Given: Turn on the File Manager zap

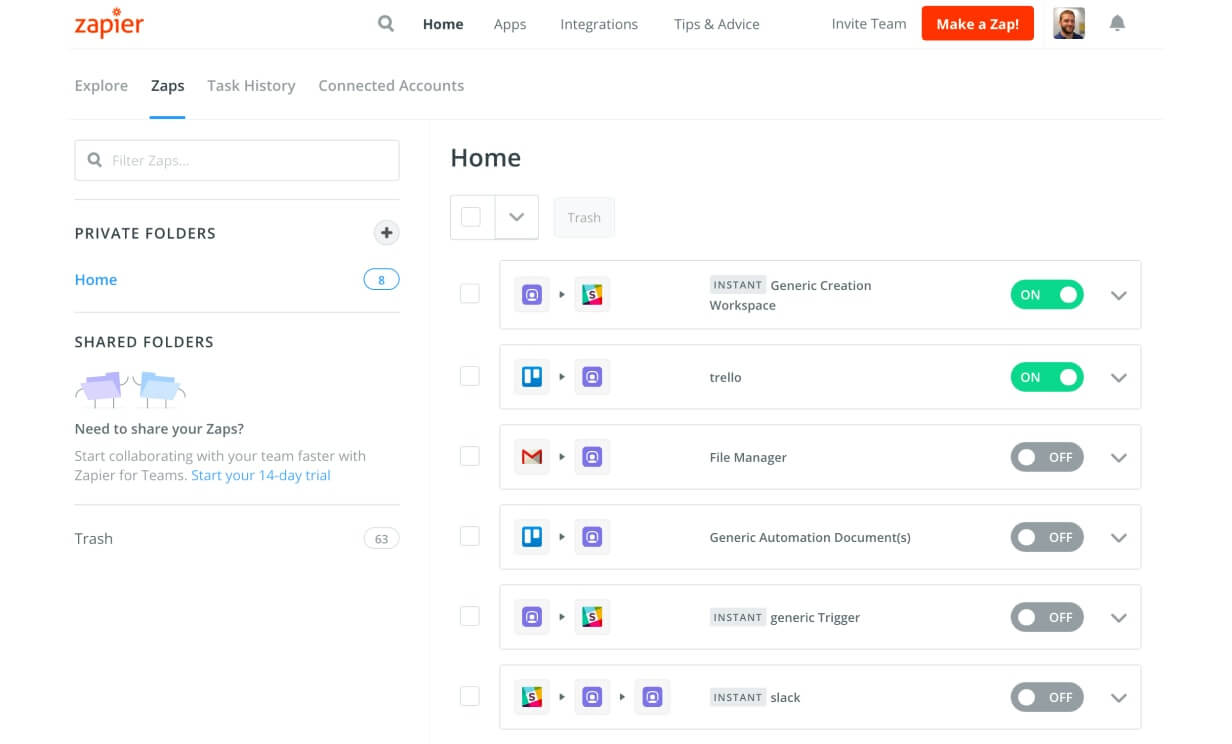Looking at the screenshot, I should (1047, 457).
